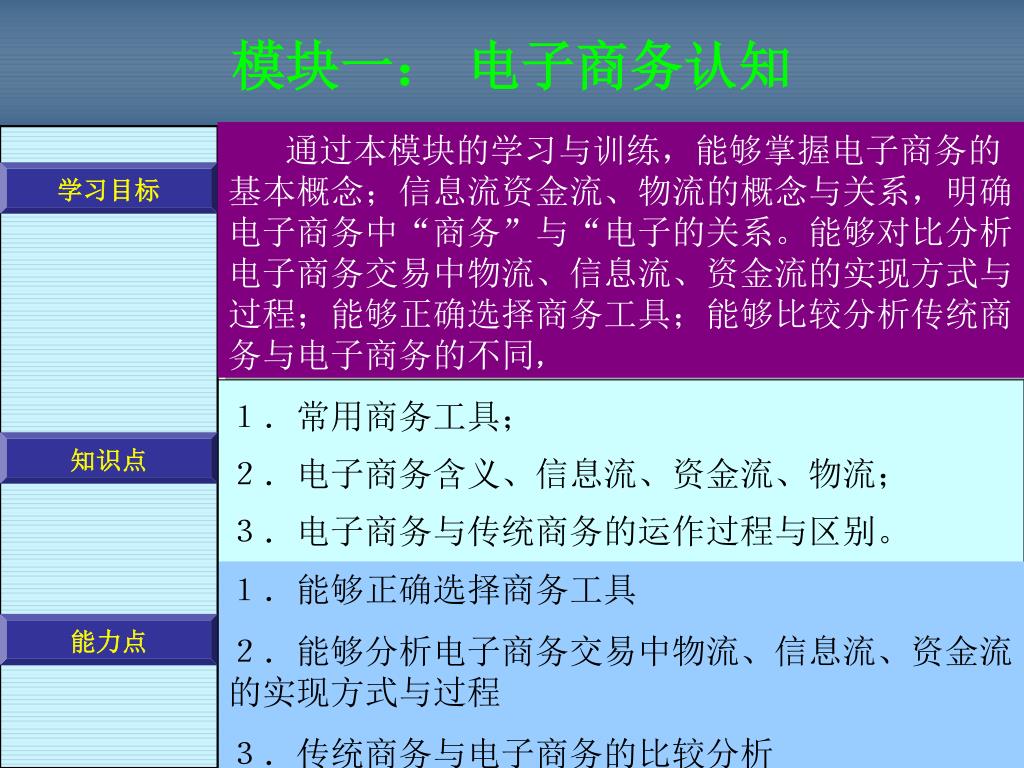
Task: Click the line beginning 基本概念；信息流资金流
Action: (620, 192)
